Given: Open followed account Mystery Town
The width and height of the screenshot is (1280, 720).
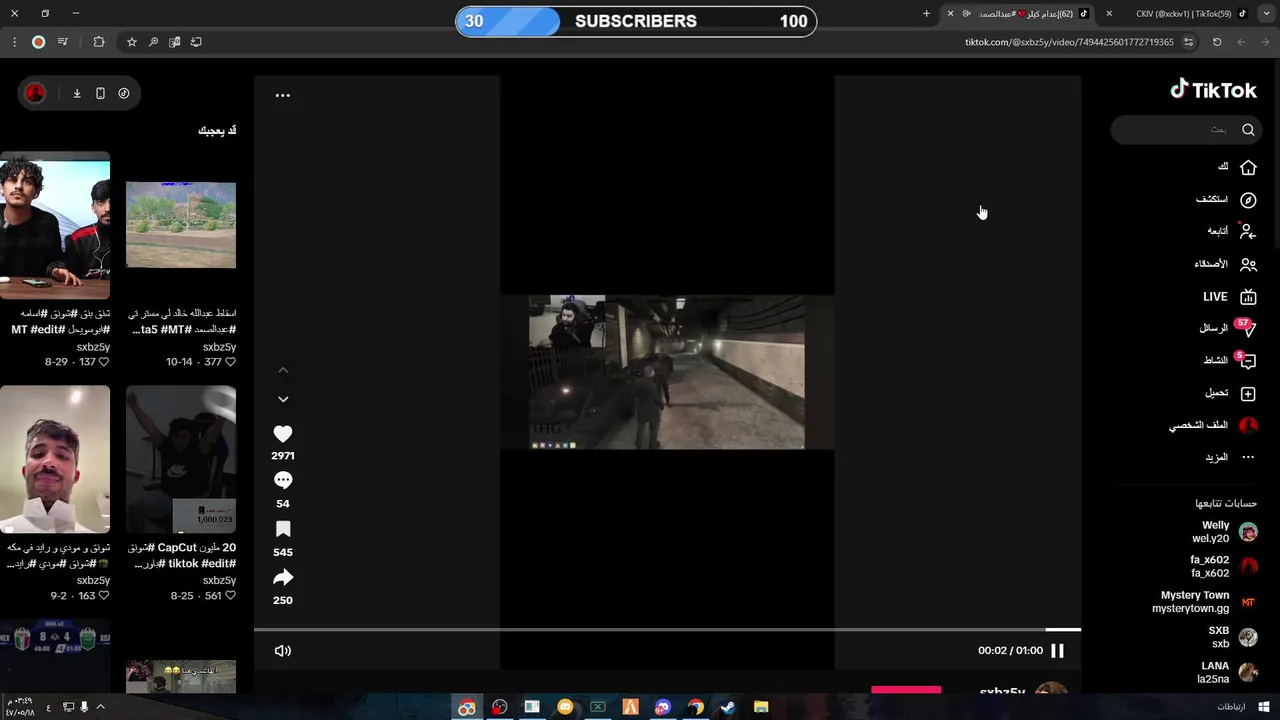Looking at the screenshot, I should tap(1205, 602).
